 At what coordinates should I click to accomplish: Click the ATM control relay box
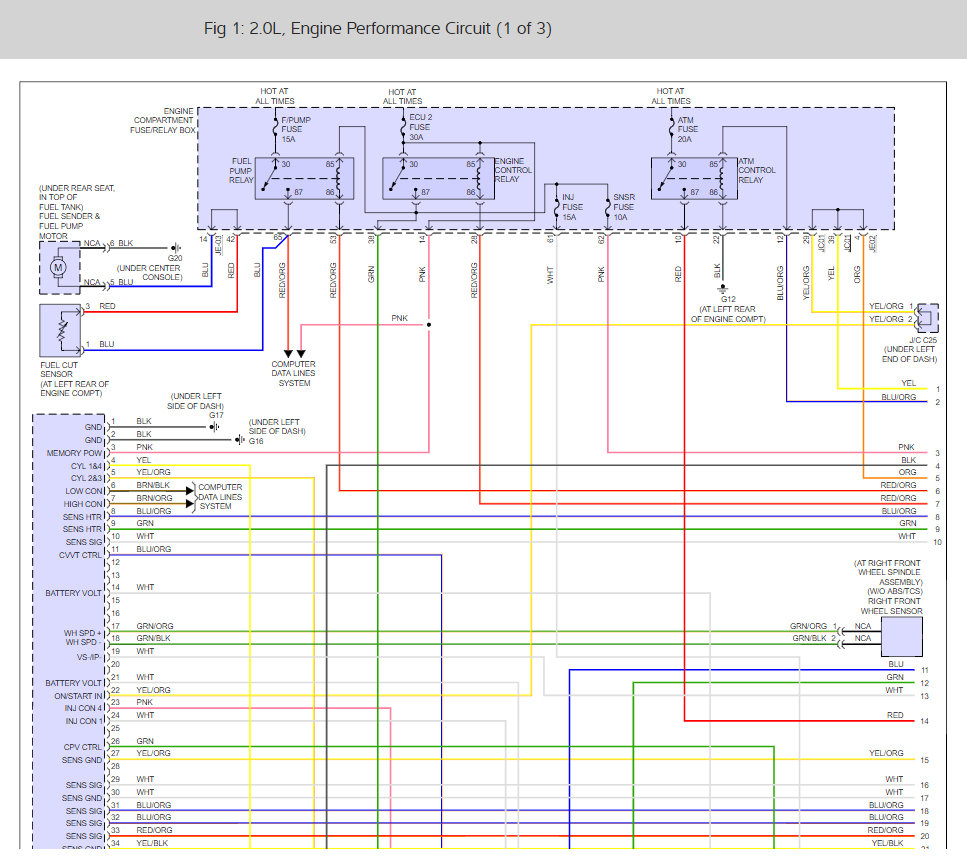[694, 178]
